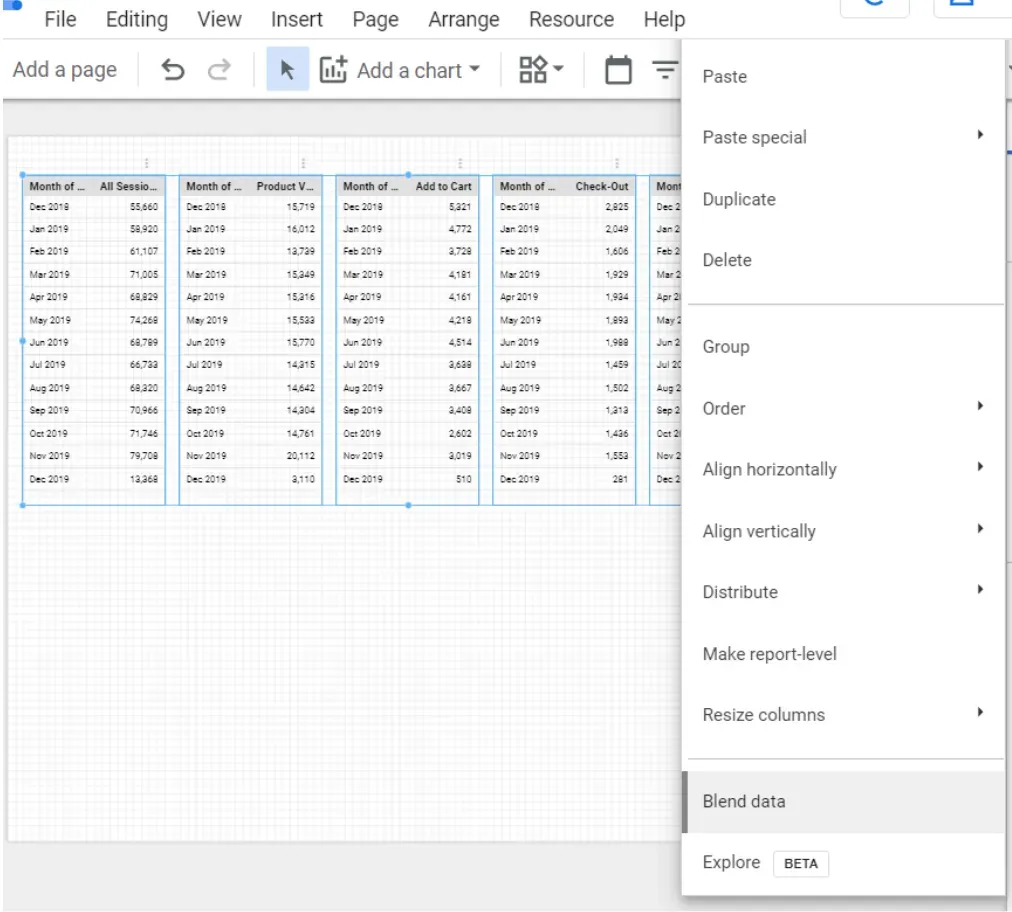
Task: Open the Insert menu
Action: pyautogui.click(x=297, y=19)
